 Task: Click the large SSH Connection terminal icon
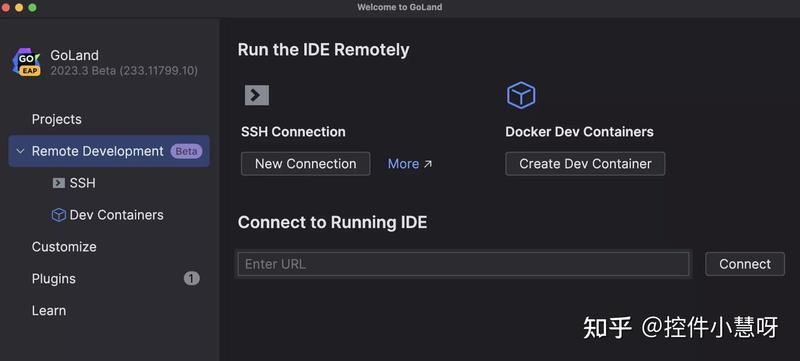[x=257, y=95]
